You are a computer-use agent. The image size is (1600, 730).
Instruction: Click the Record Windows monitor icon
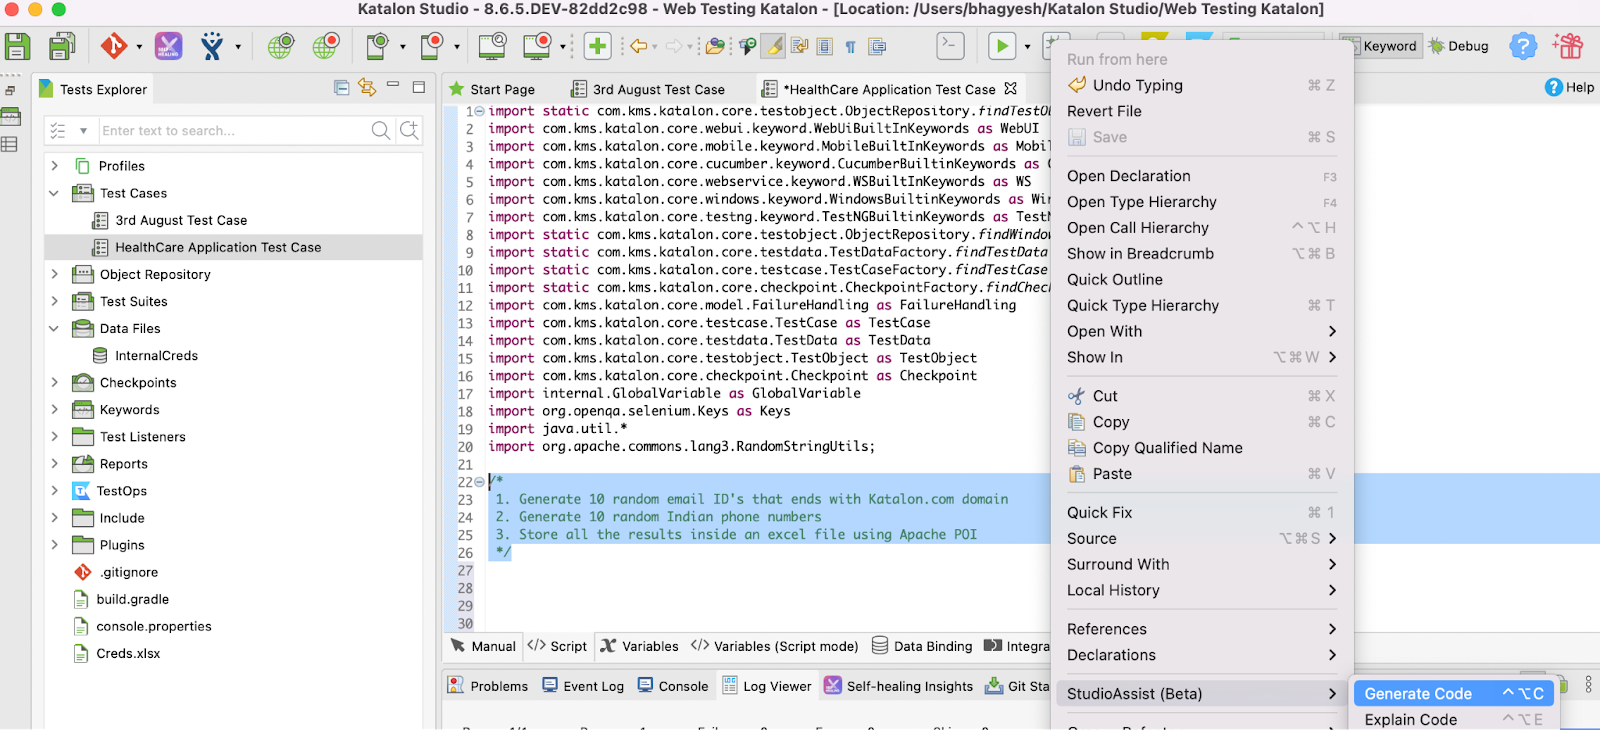[x=537, y=46]
